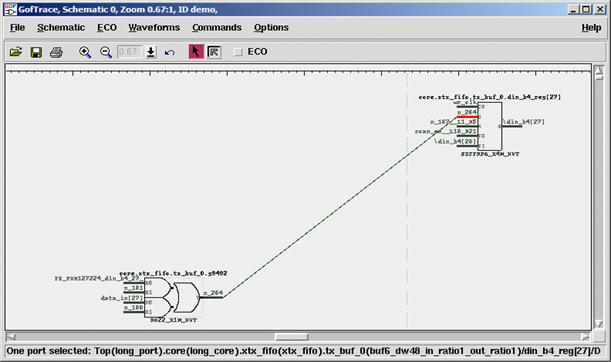The width and height of the screenshot is (611, 362).
Task: Click the zoom in magnifier
Action: coord(85,52)
